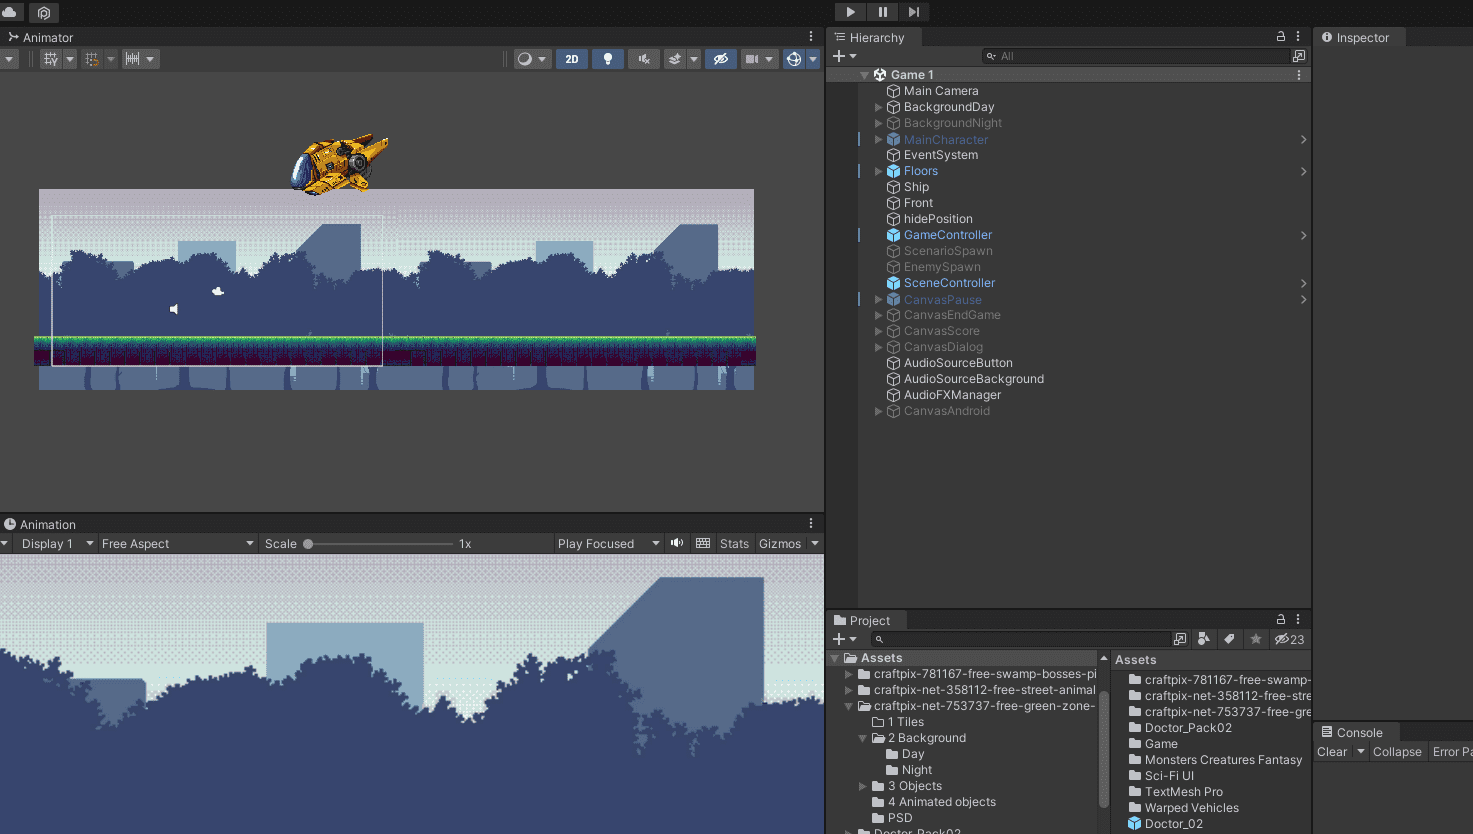Toggle 2D view mode in scene toolbar
The image size is (1473, 834).
[x=571, y=59]
